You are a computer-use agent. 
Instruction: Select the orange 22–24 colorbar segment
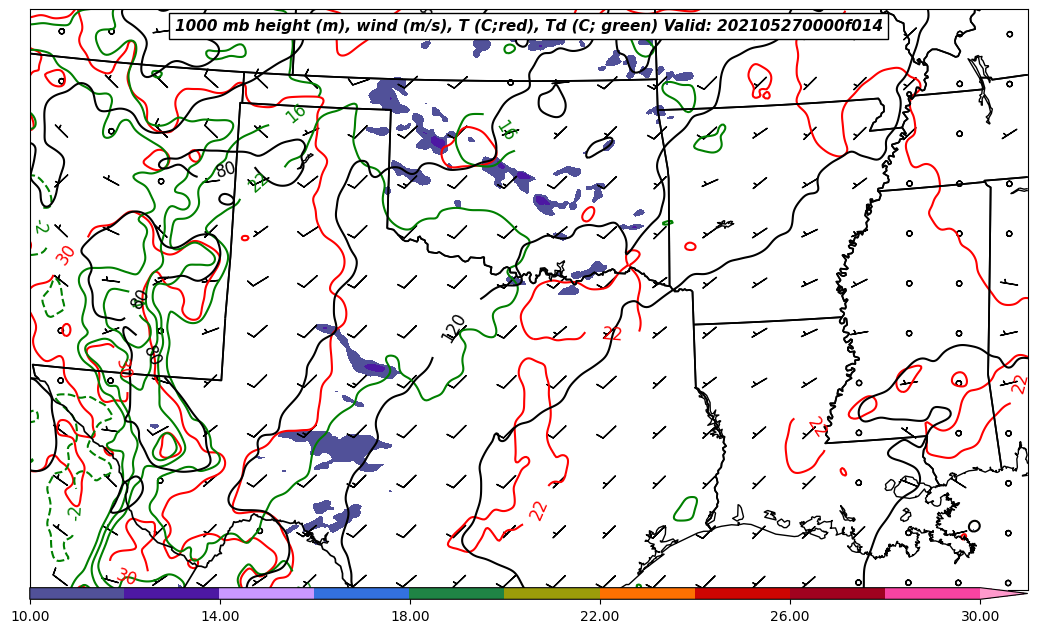coord(647,593)
